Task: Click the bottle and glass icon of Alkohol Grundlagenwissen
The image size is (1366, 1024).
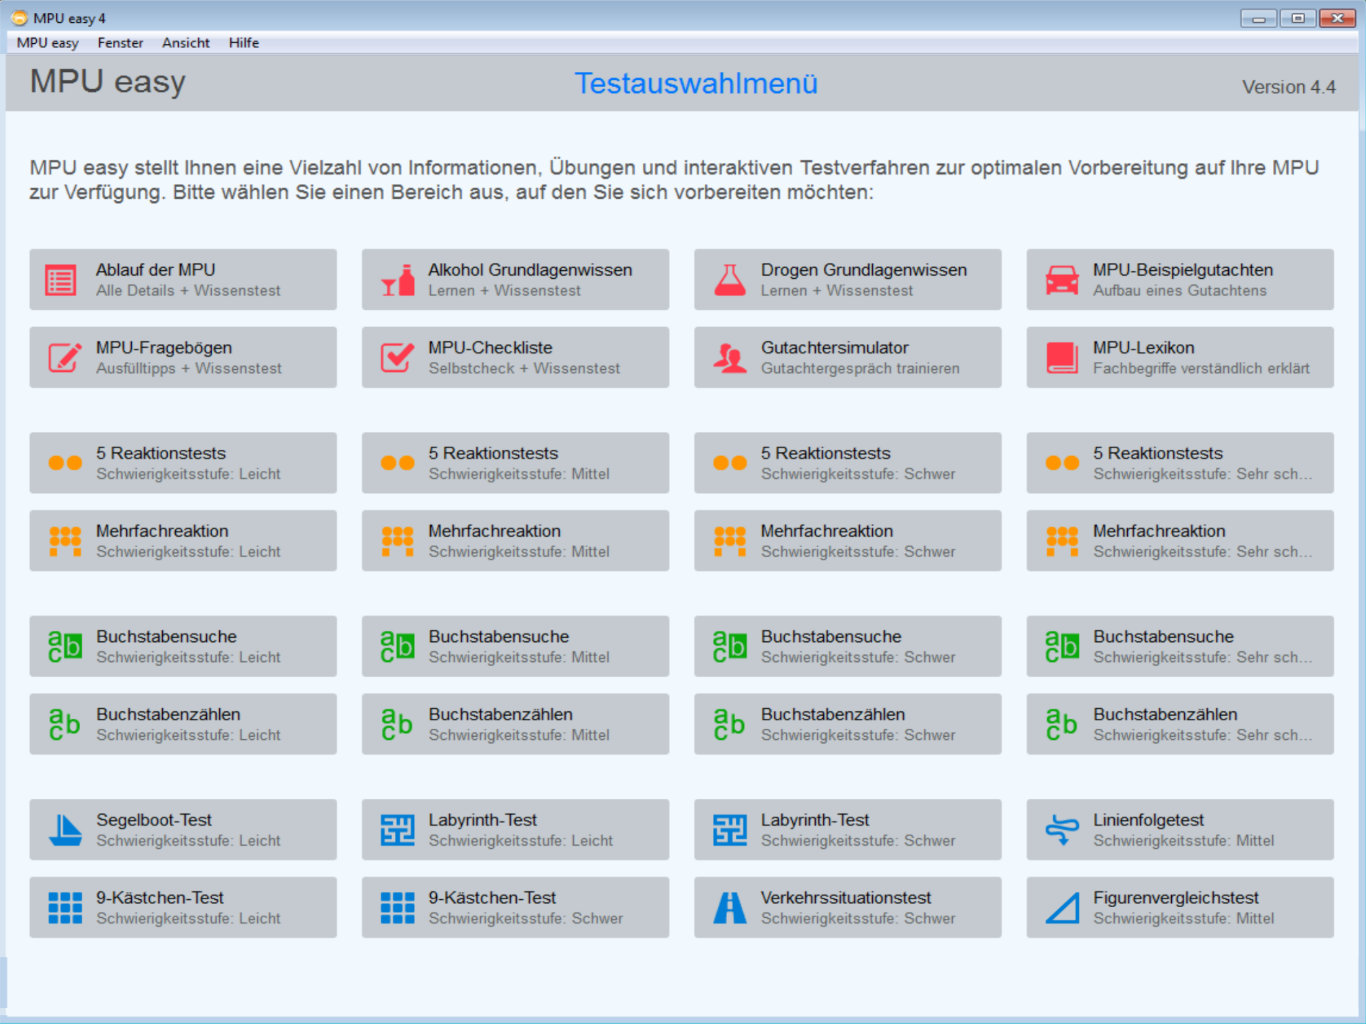Action: click(x=397, y=280)
